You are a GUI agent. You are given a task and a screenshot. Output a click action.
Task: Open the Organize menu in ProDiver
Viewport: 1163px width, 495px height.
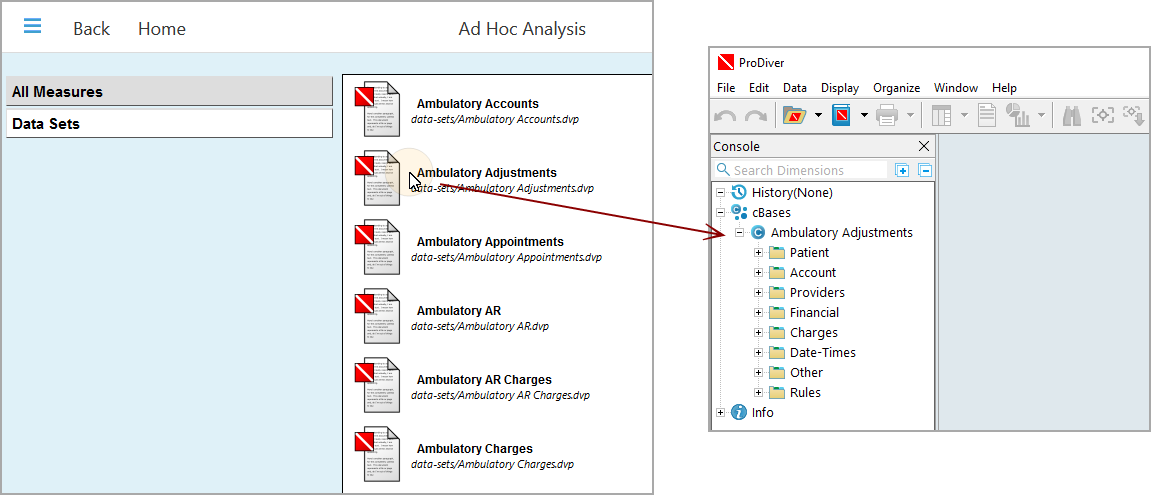coord(897,88)
